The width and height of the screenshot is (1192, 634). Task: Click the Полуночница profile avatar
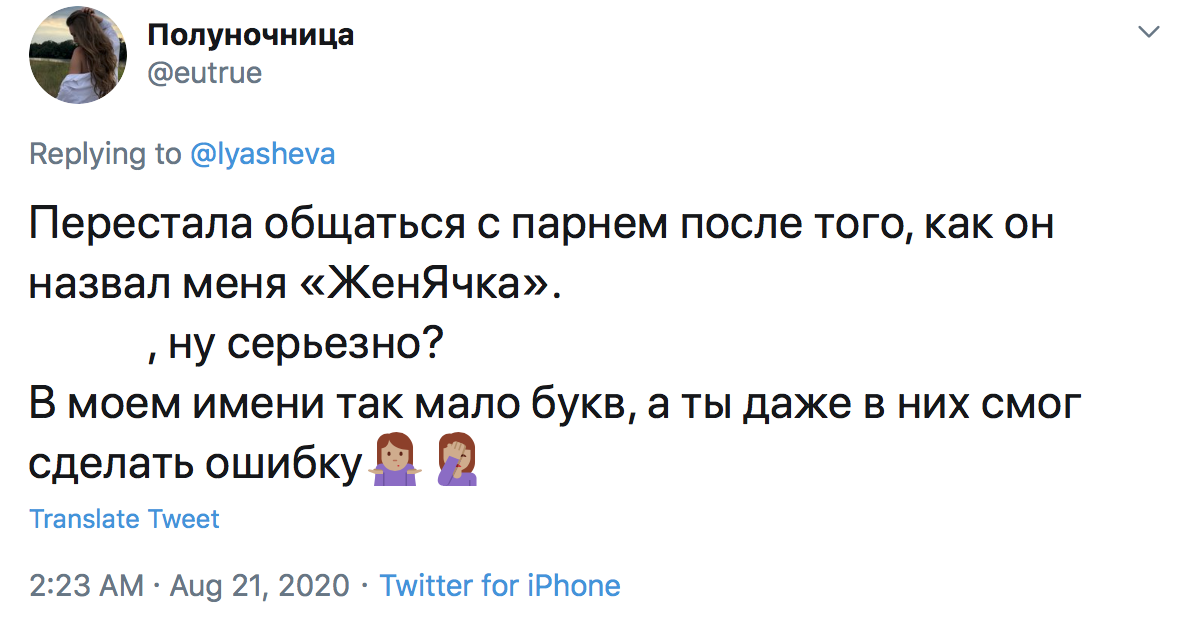pos(78,55)
